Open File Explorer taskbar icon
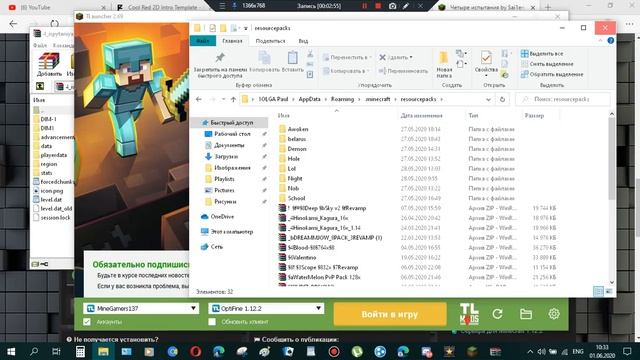This screenshot has height=360, width=640. point(103,351)
